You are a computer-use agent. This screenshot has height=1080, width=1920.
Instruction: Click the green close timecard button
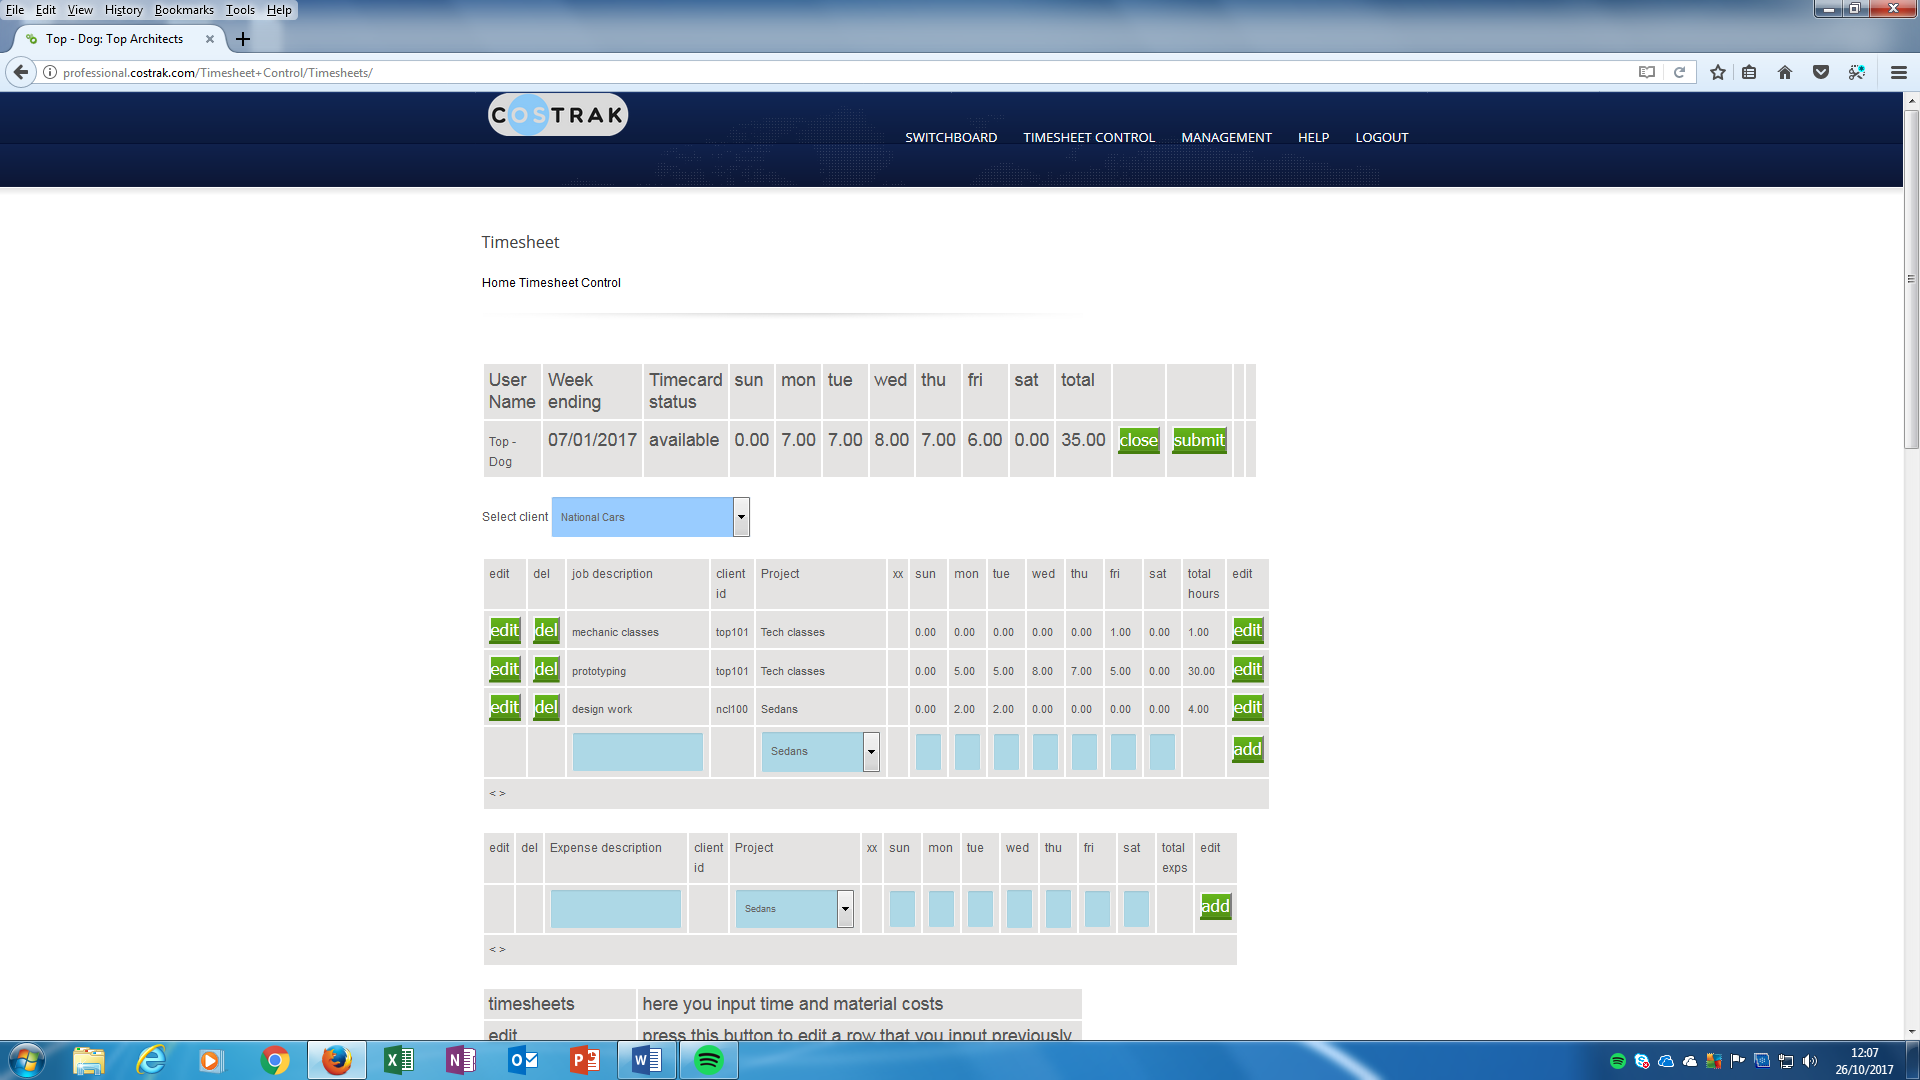point(1139,440)
